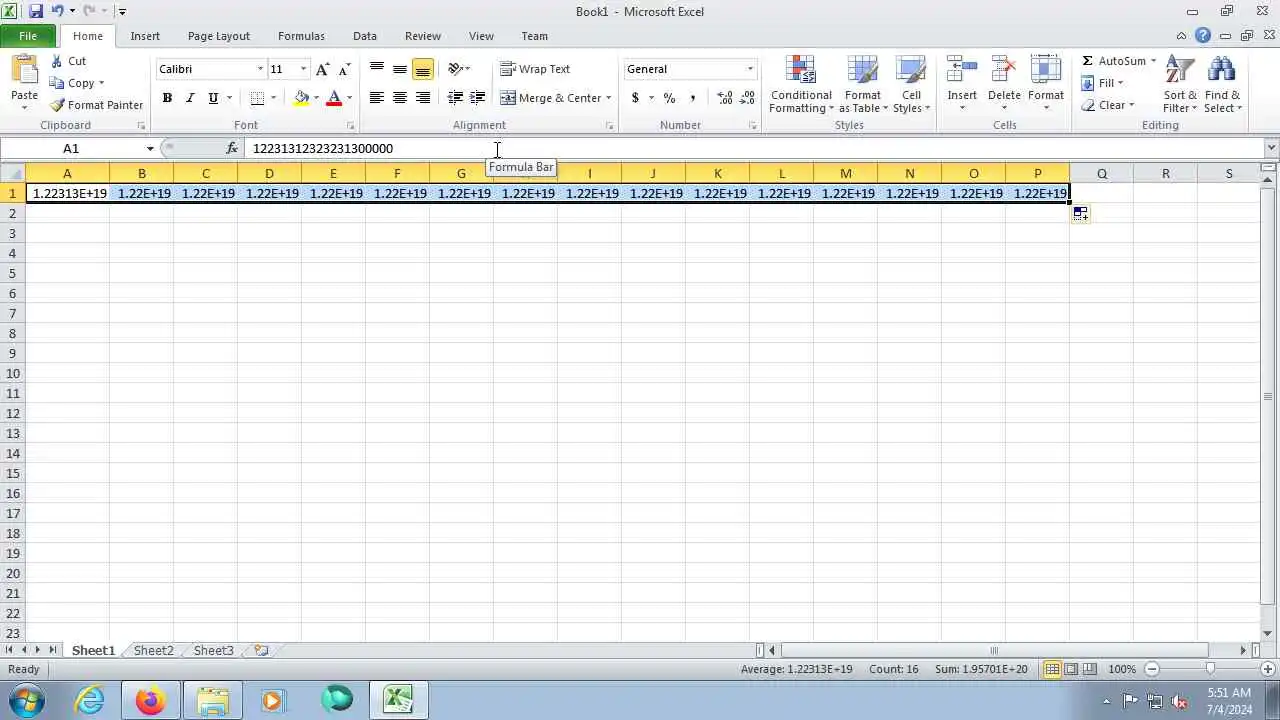Switch to the Insert ribbon tab
This screenshot has width=1280, height=720.
145,36
